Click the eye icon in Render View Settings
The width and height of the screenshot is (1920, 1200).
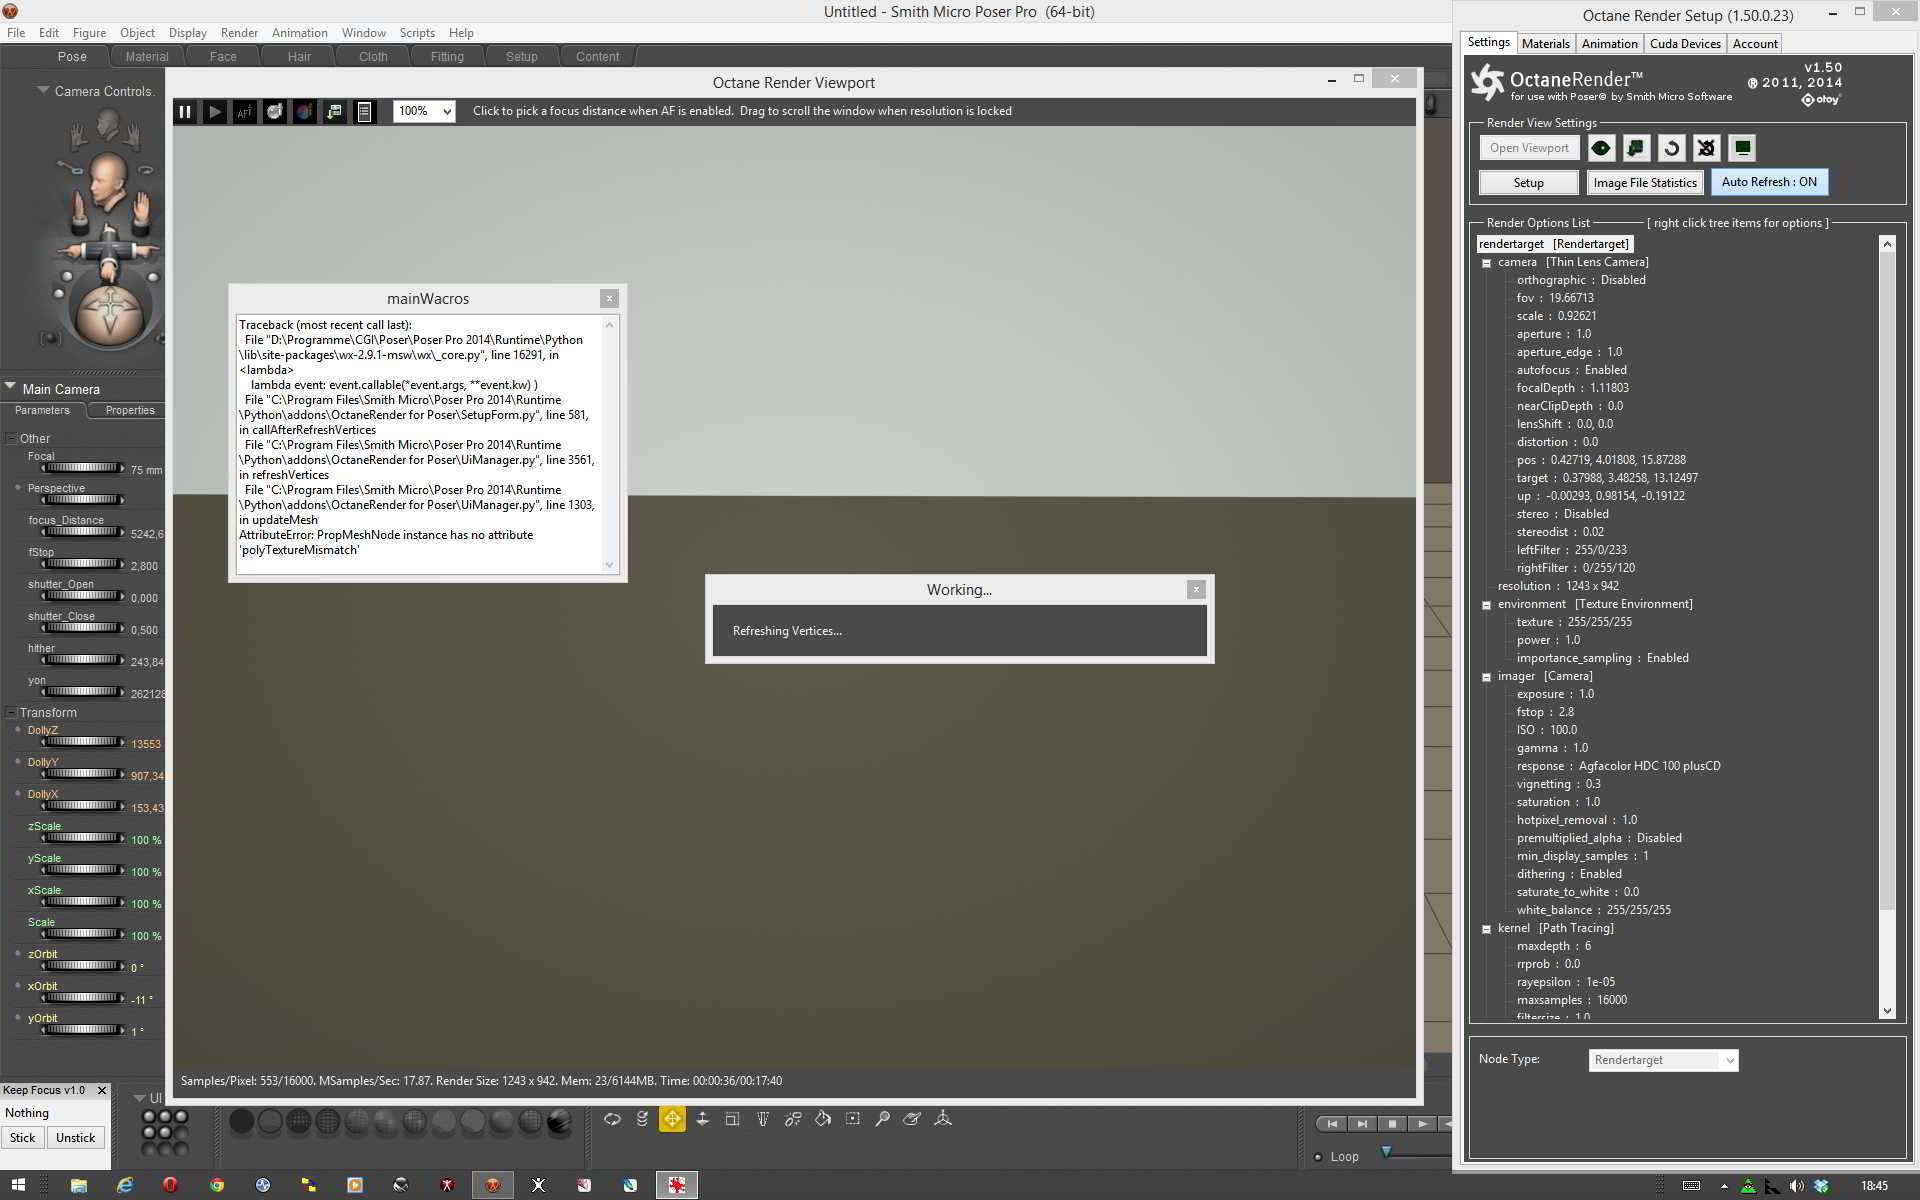pos(1601,148)
